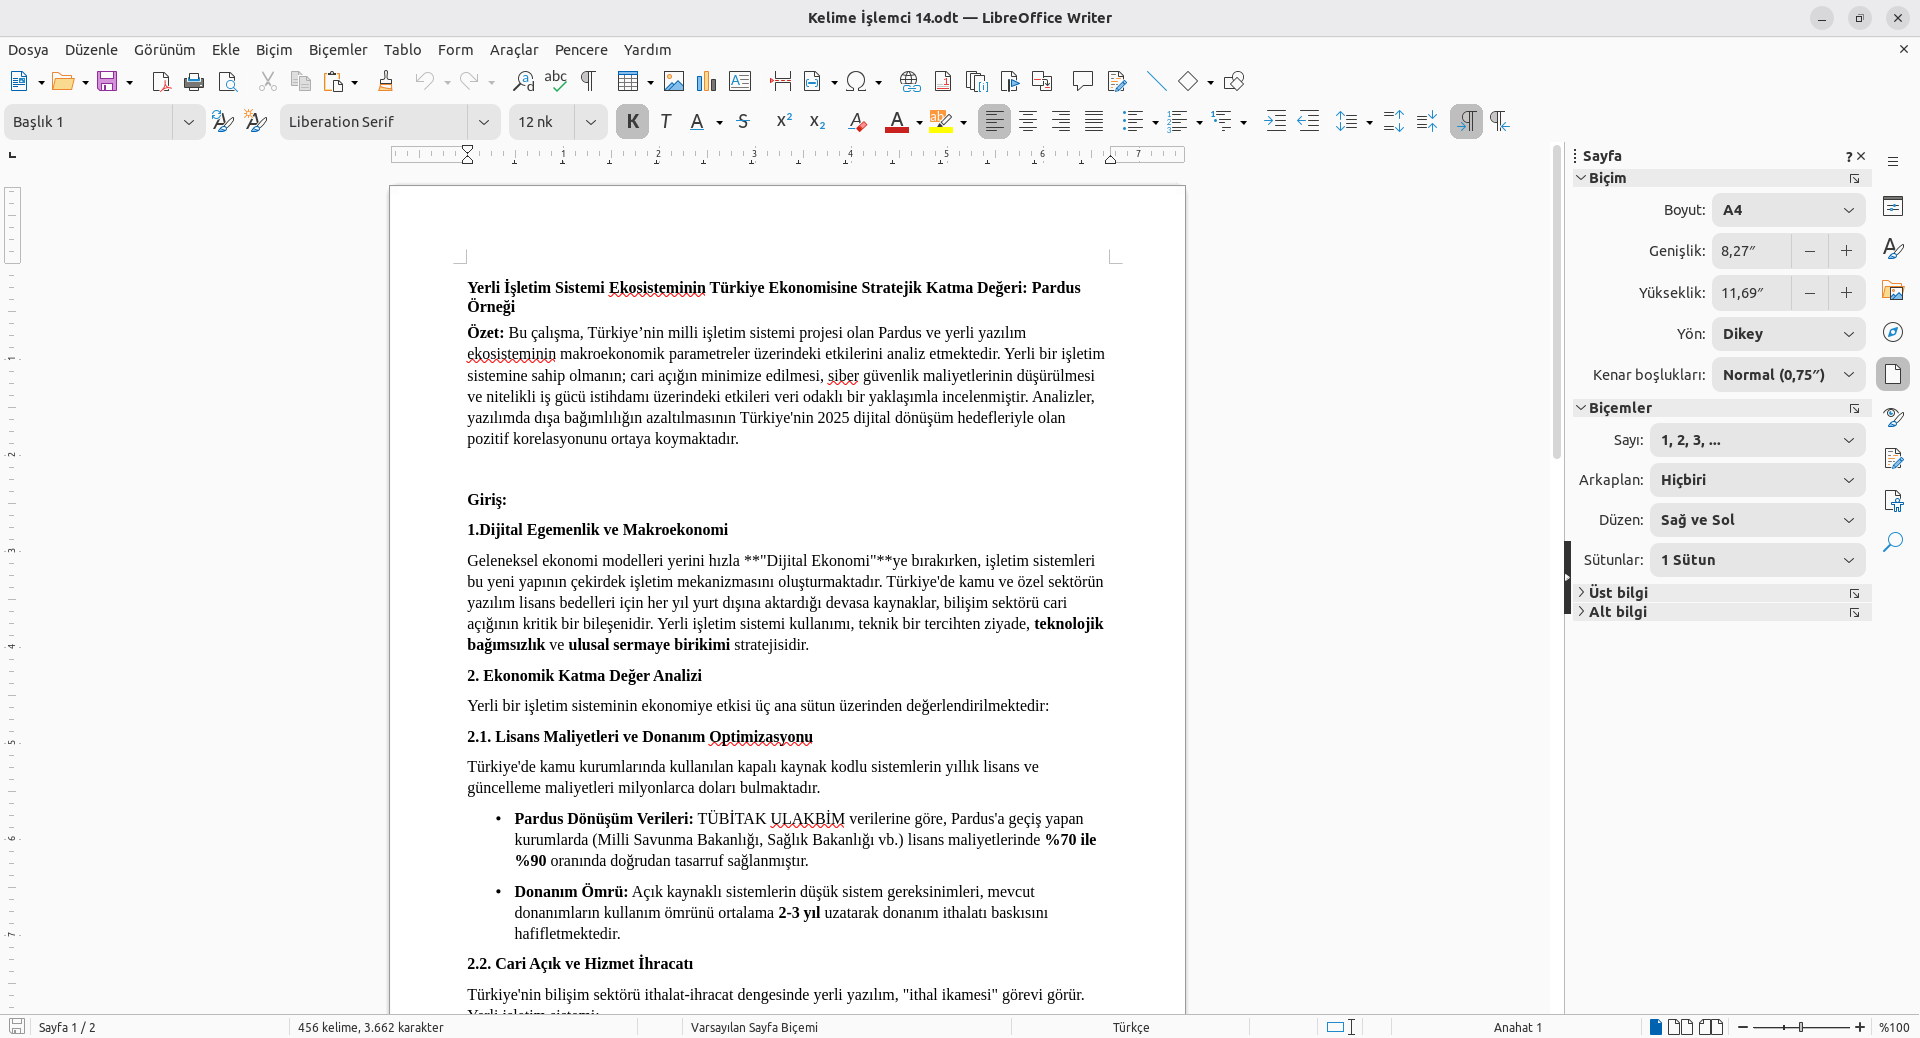Image resolution: width=1920 pixels, height=1038 pixels.
Task: Expand the Üst bilgi section
Action: point(1618,593)
